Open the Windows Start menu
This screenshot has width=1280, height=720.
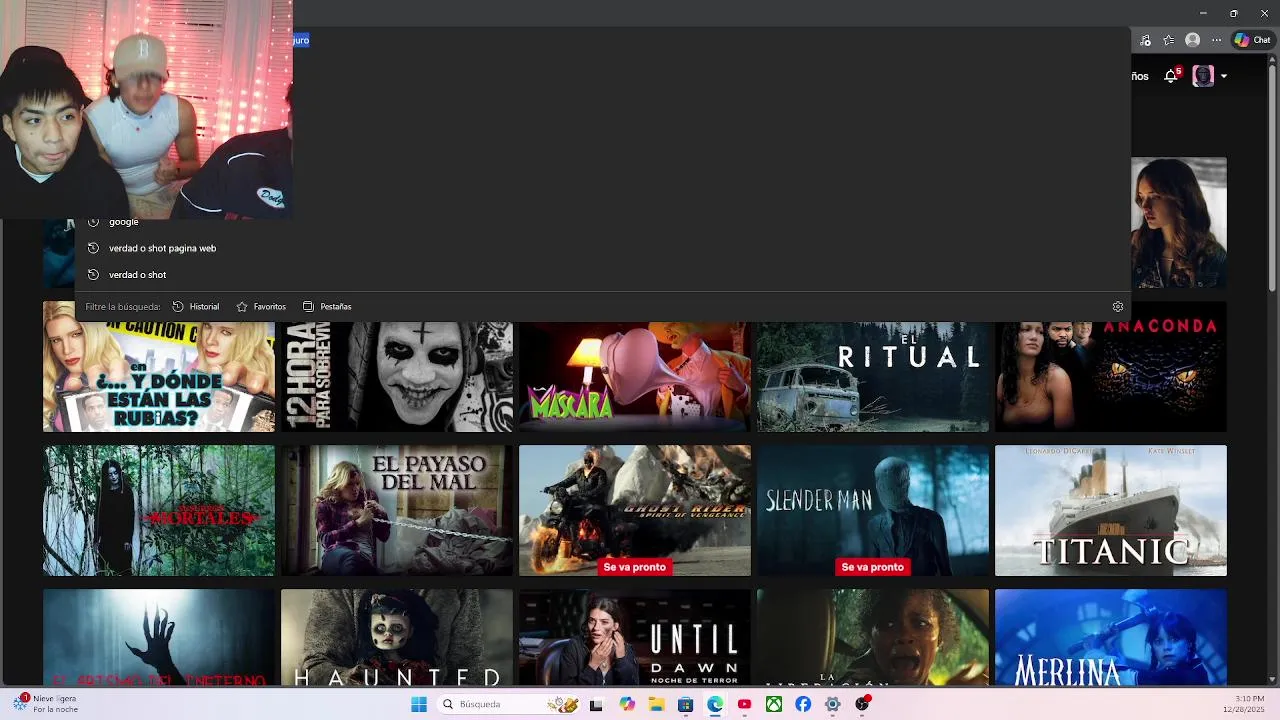419,704
